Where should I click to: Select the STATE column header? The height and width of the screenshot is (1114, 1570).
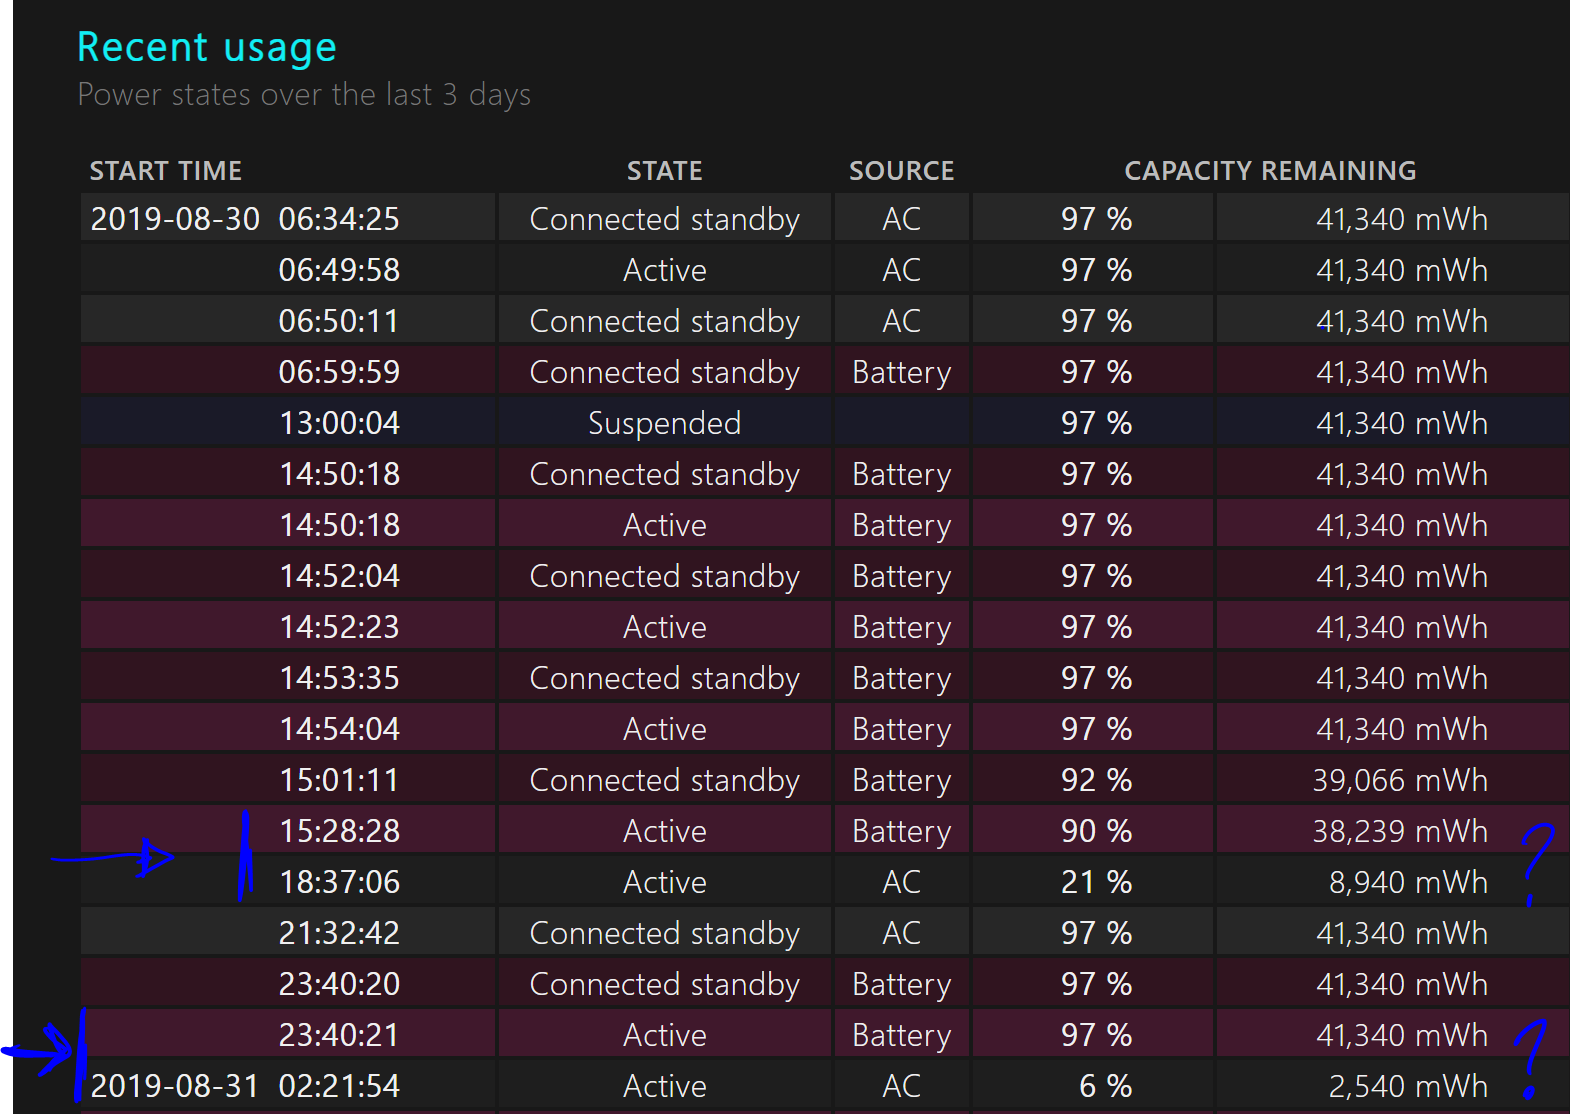point(665,171)
